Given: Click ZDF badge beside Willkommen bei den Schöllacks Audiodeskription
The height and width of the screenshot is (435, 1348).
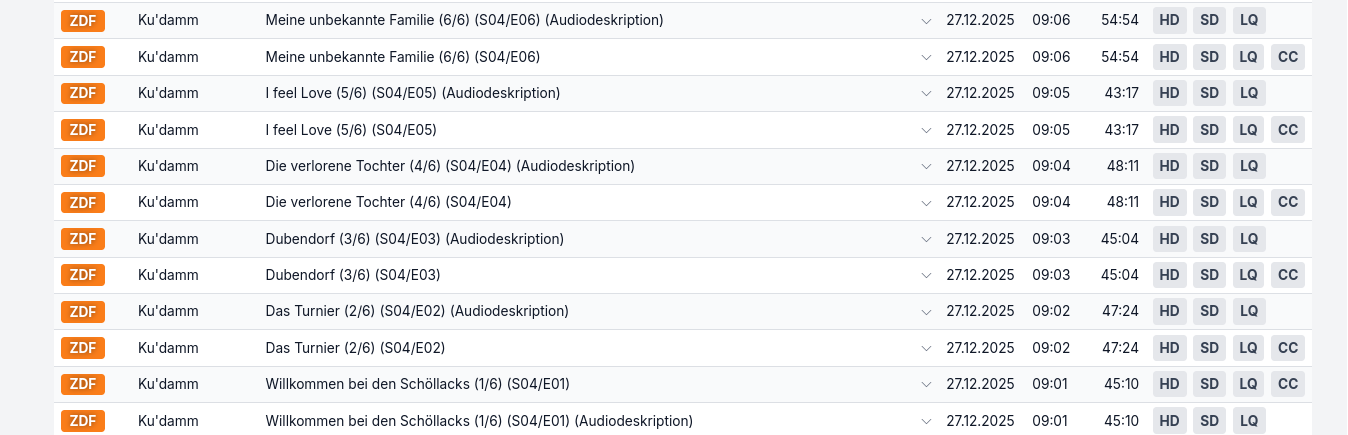Looking at the screenshot, I should click(x=83, y=420).
